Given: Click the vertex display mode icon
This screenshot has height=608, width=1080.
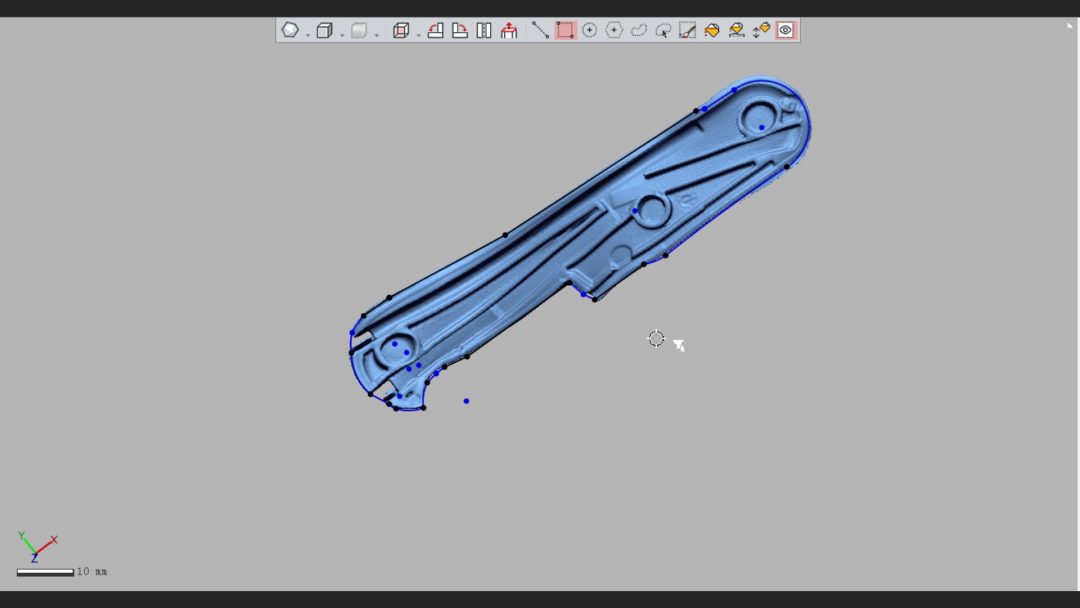Looking at the screenshot, I should click(x=290, y=30).
